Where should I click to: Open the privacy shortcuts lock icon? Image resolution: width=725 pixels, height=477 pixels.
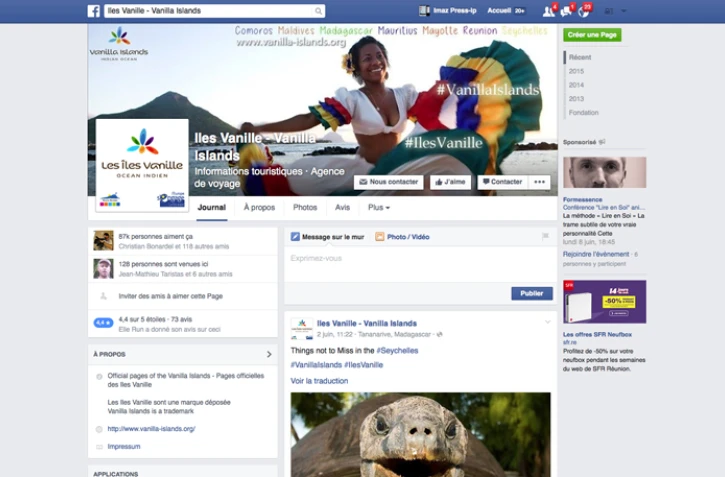point(609,11)
